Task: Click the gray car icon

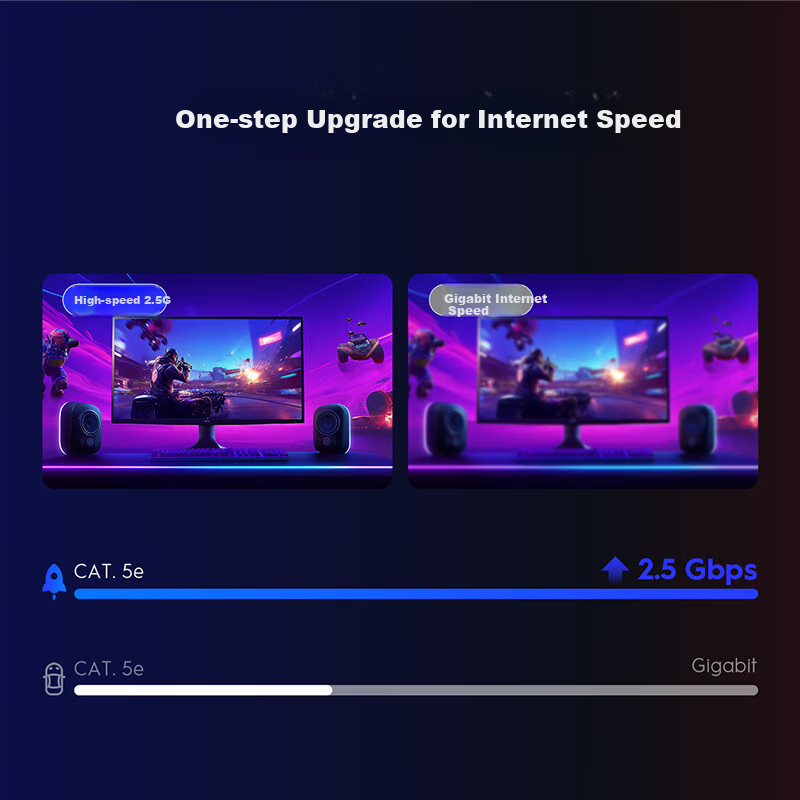Action: click(x=54, y=679)
